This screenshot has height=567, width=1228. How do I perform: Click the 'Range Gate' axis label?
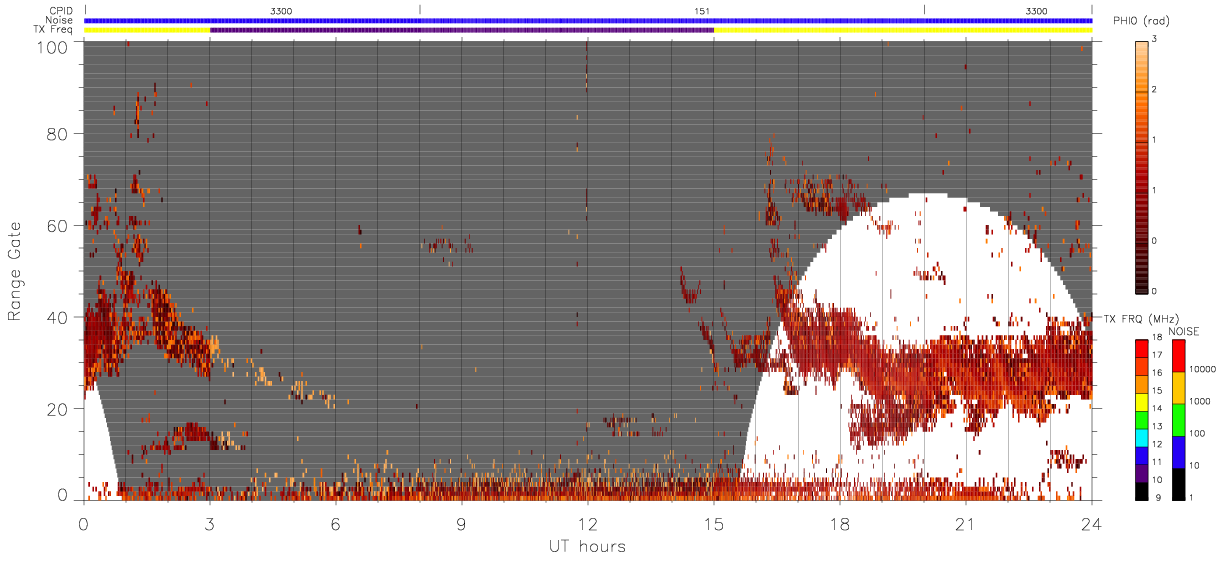(15, 272)
